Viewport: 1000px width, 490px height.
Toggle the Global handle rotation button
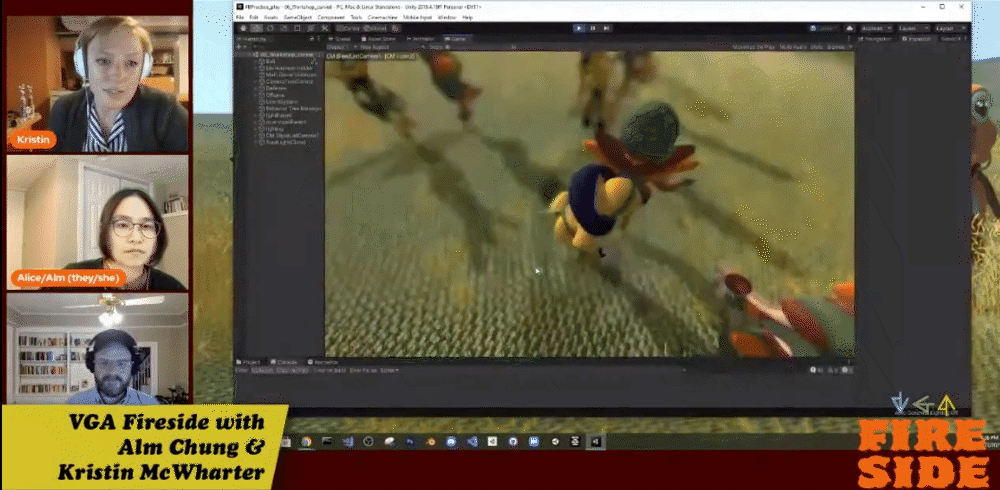click(x=375, y=28)
